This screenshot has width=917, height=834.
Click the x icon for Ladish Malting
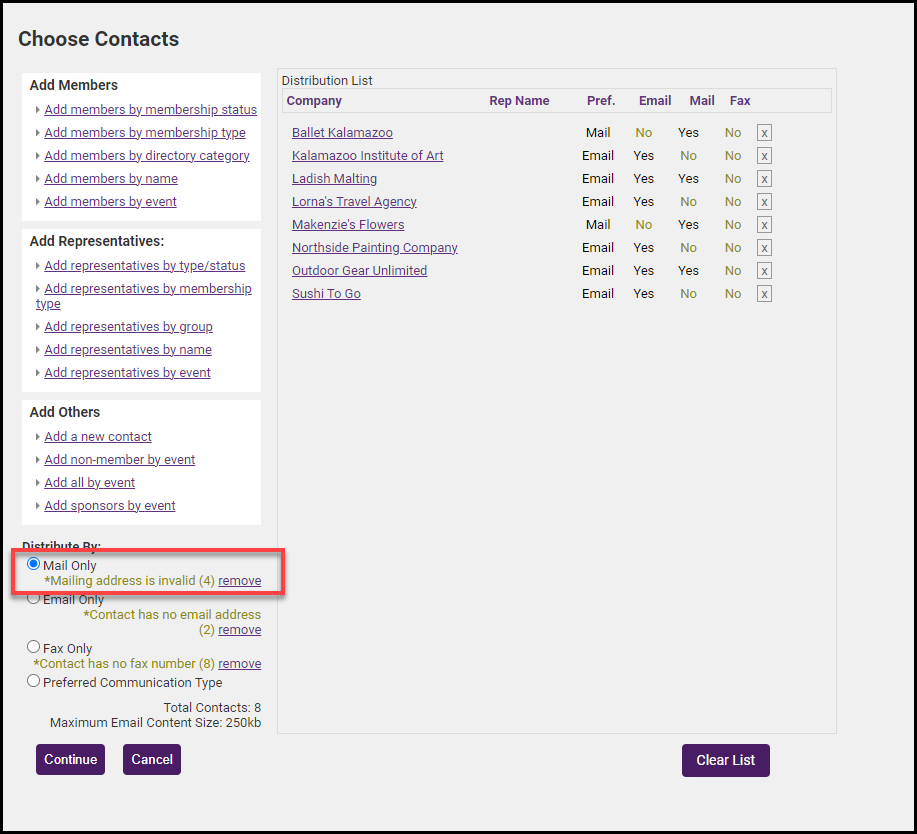coord(764,179)
